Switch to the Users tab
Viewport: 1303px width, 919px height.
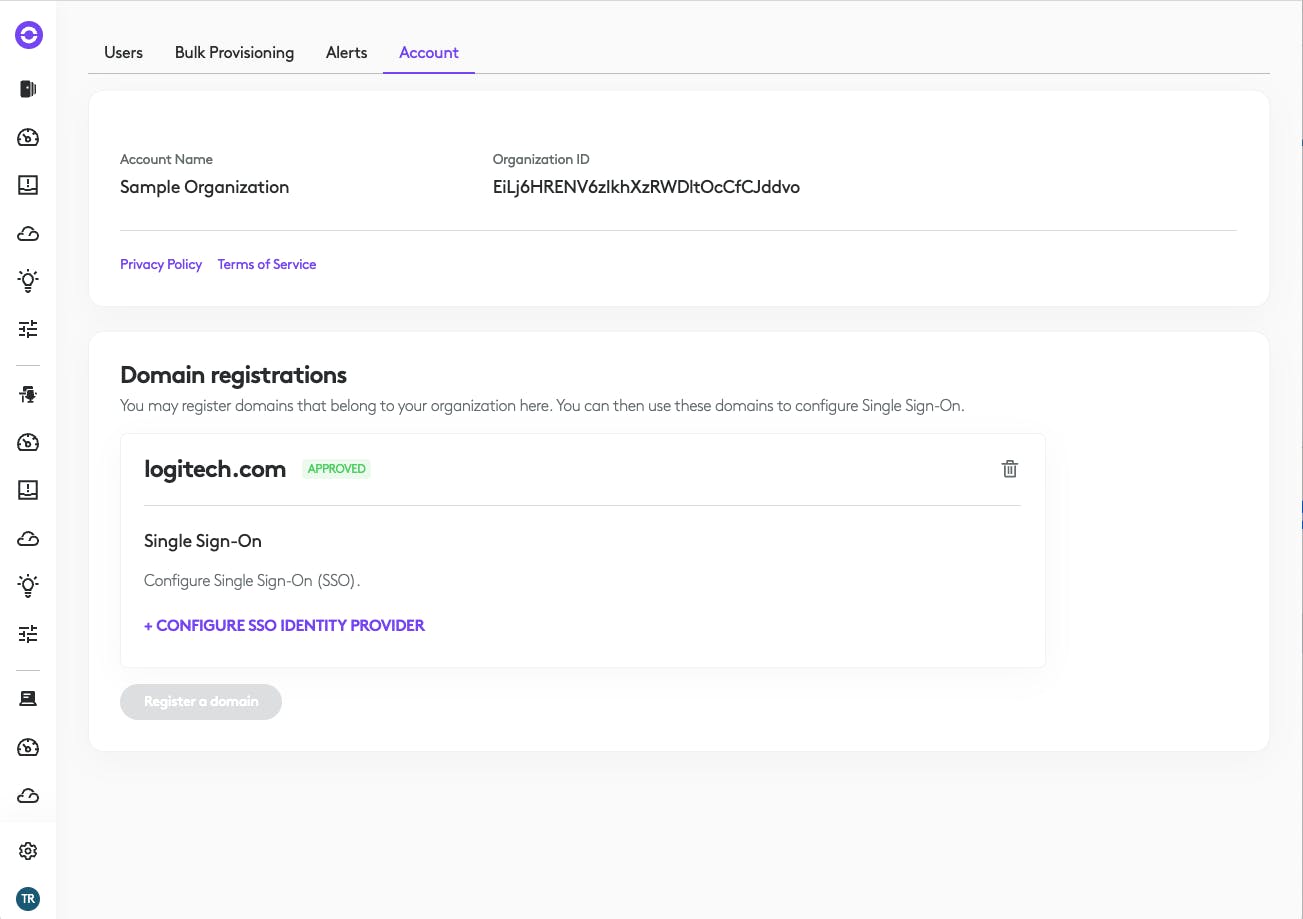pos(123,53)
